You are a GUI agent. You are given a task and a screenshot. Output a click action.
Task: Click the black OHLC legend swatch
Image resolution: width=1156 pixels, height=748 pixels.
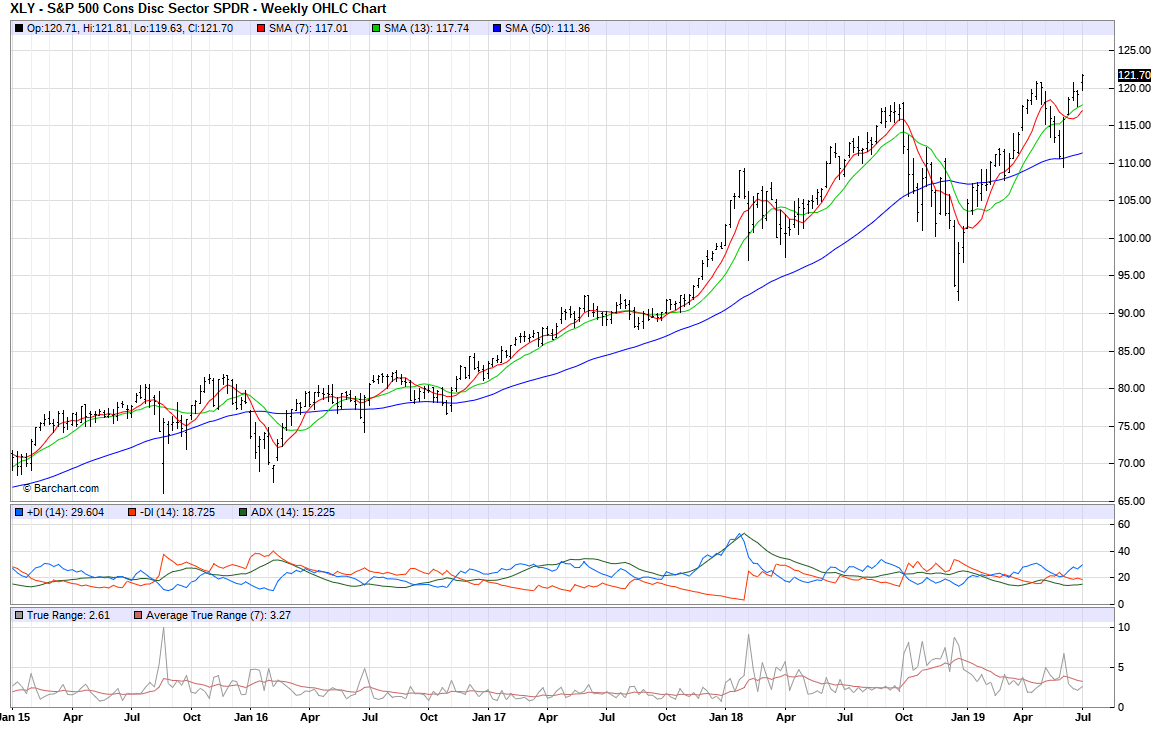(19, 29)
